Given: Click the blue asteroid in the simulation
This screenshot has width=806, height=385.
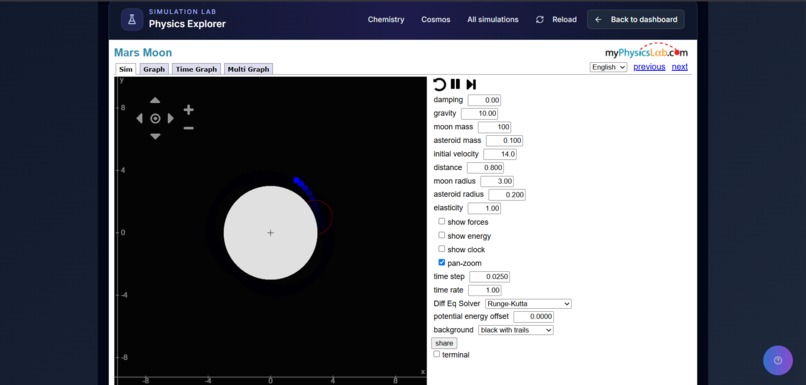Looking at the screenshot, I should pyautogui.click(x=297, y=180).
